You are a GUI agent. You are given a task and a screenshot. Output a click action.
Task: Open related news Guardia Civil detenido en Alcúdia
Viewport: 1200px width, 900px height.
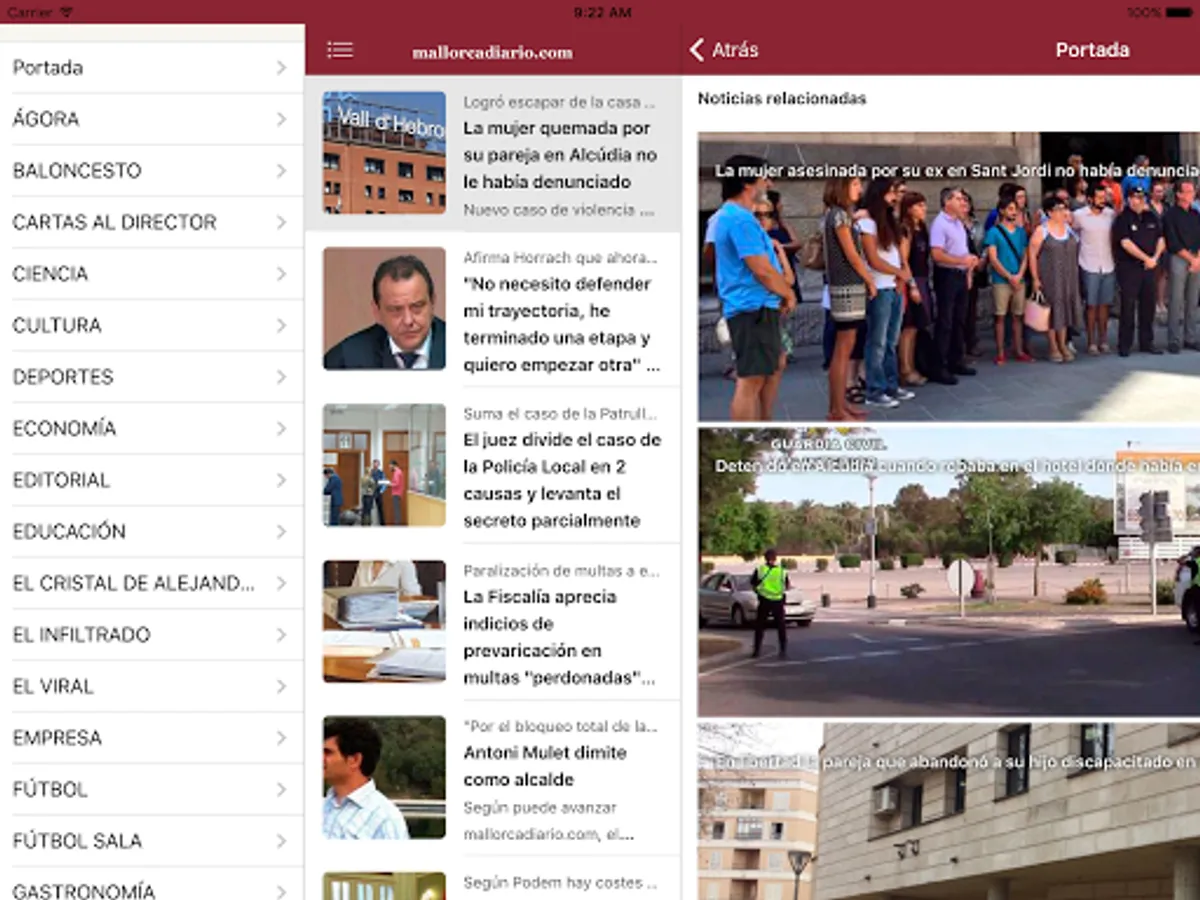coord(949,572)
